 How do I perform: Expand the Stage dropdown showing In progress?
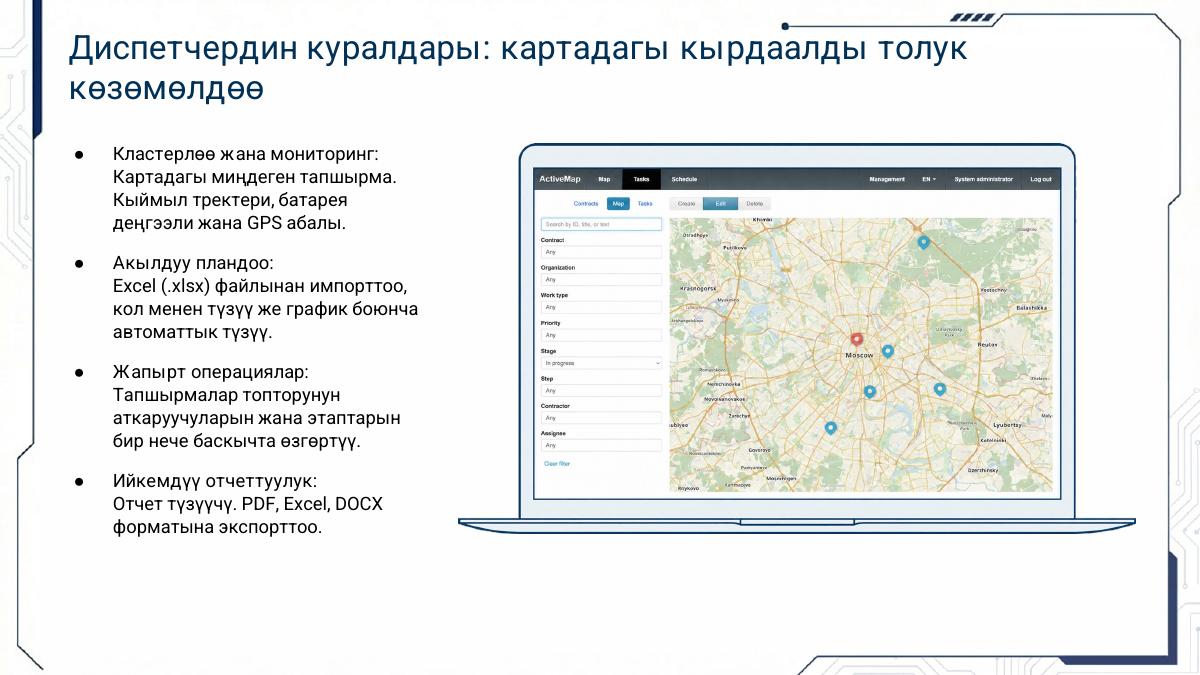pyautogui.click(x=601, y=363)
